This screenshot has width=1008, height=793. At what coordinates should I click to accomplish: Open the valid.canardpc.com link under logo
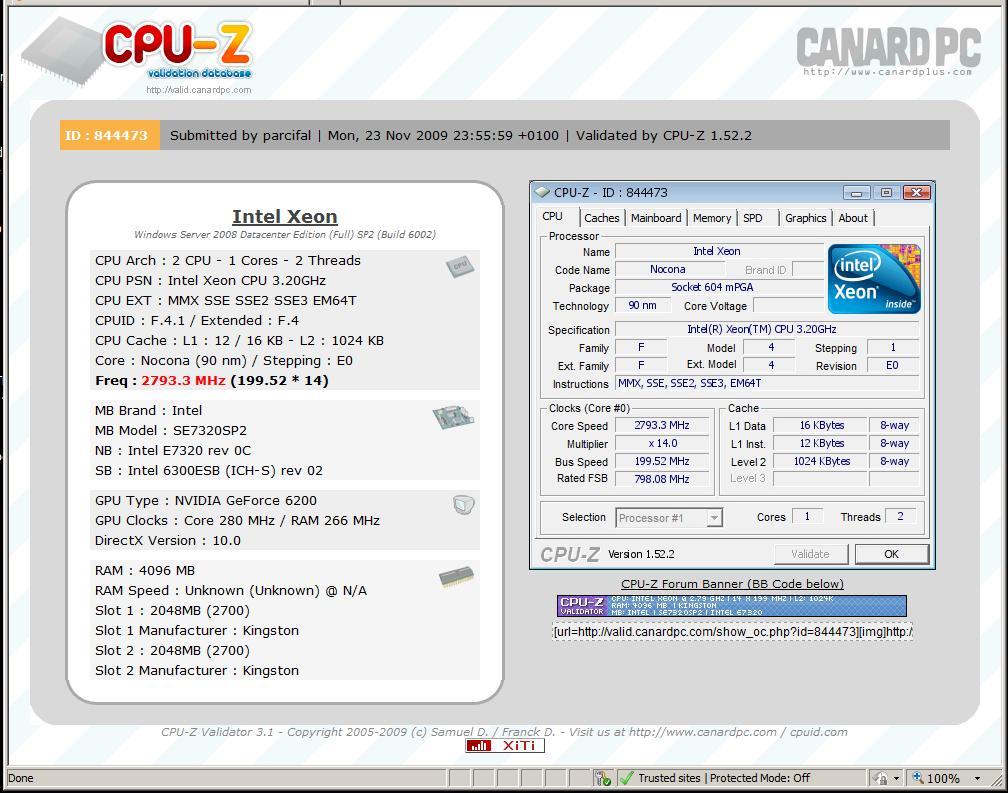tap(199, 90)
